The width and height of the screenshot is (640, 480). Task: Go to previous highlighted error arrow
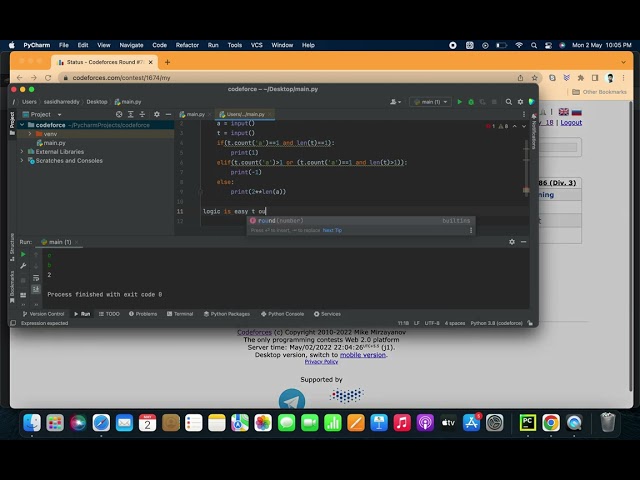tap(515, 126)
